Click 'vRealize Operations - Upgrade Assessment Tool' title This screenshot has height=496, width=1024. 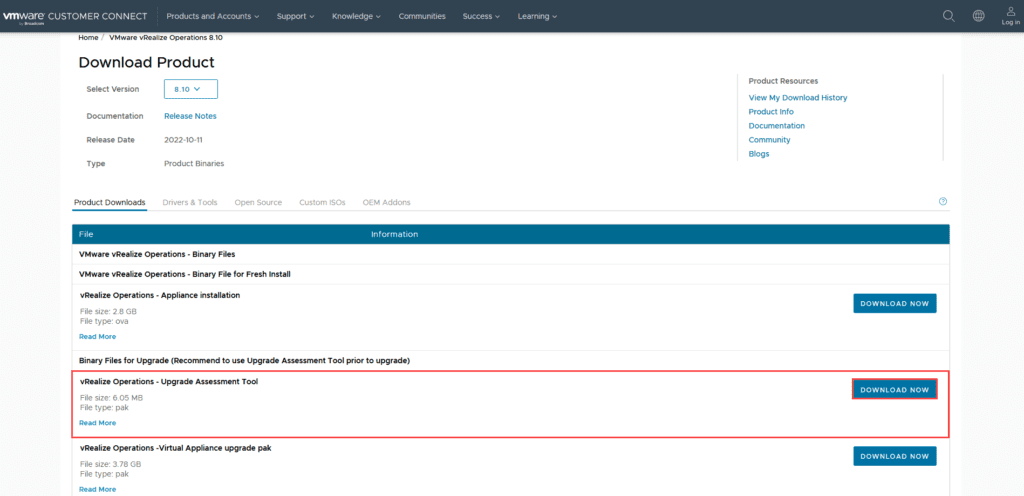[169, 381]
